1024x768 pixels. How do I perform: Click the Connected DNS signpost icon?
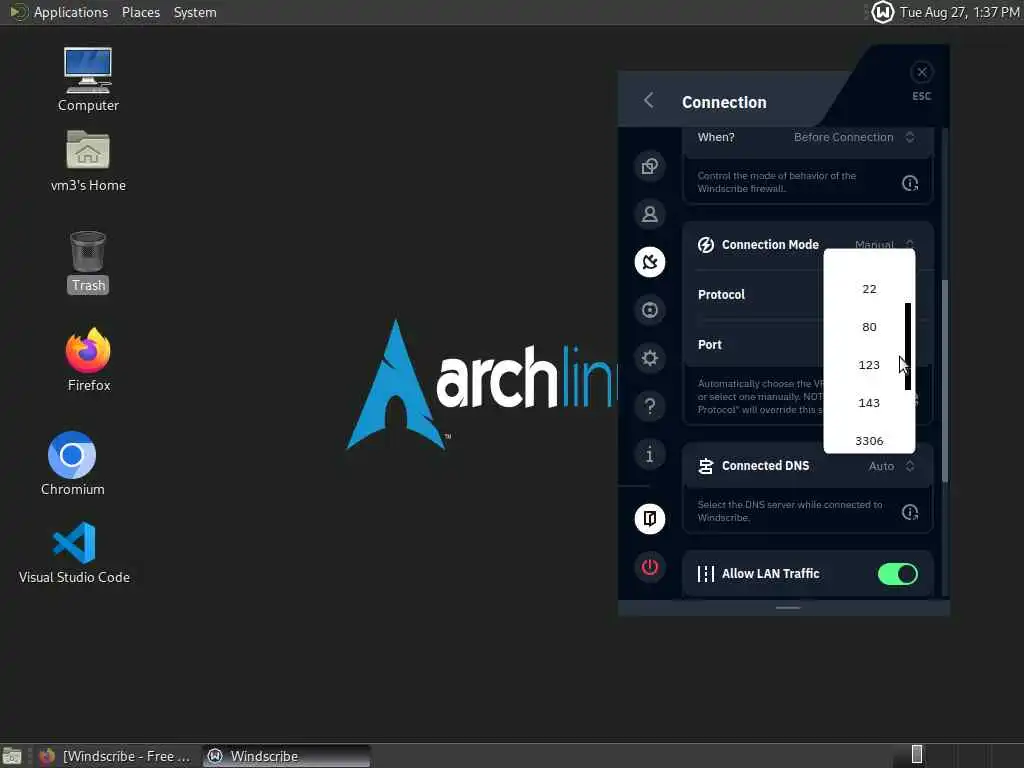[x=705, y=466]
